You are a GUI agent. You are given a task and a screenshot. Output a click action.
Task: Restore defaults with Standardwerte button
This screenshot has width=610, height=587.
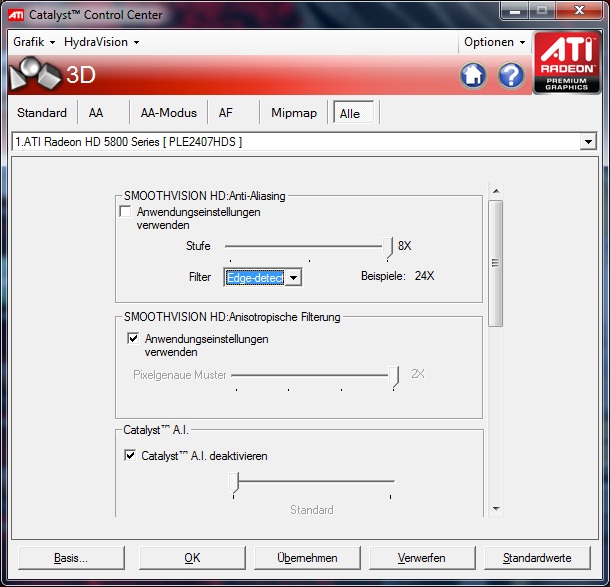[x=537, y=558]
